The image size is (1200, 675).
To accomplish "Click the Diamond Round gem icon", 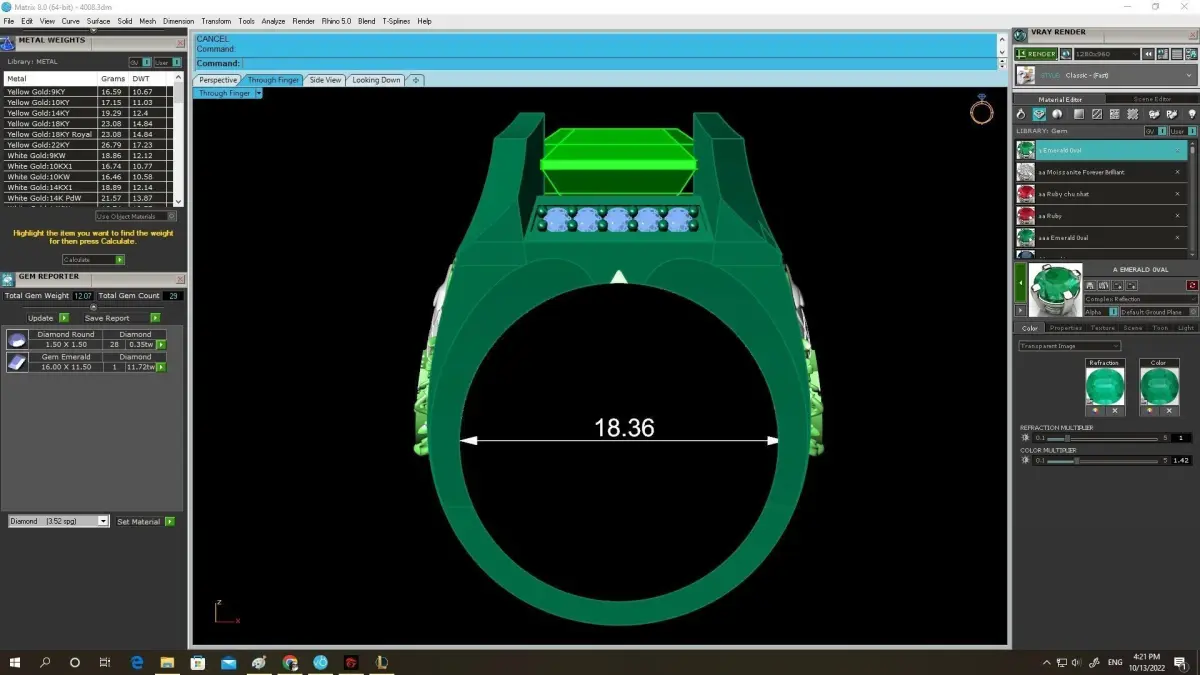I will pos(17,339).
